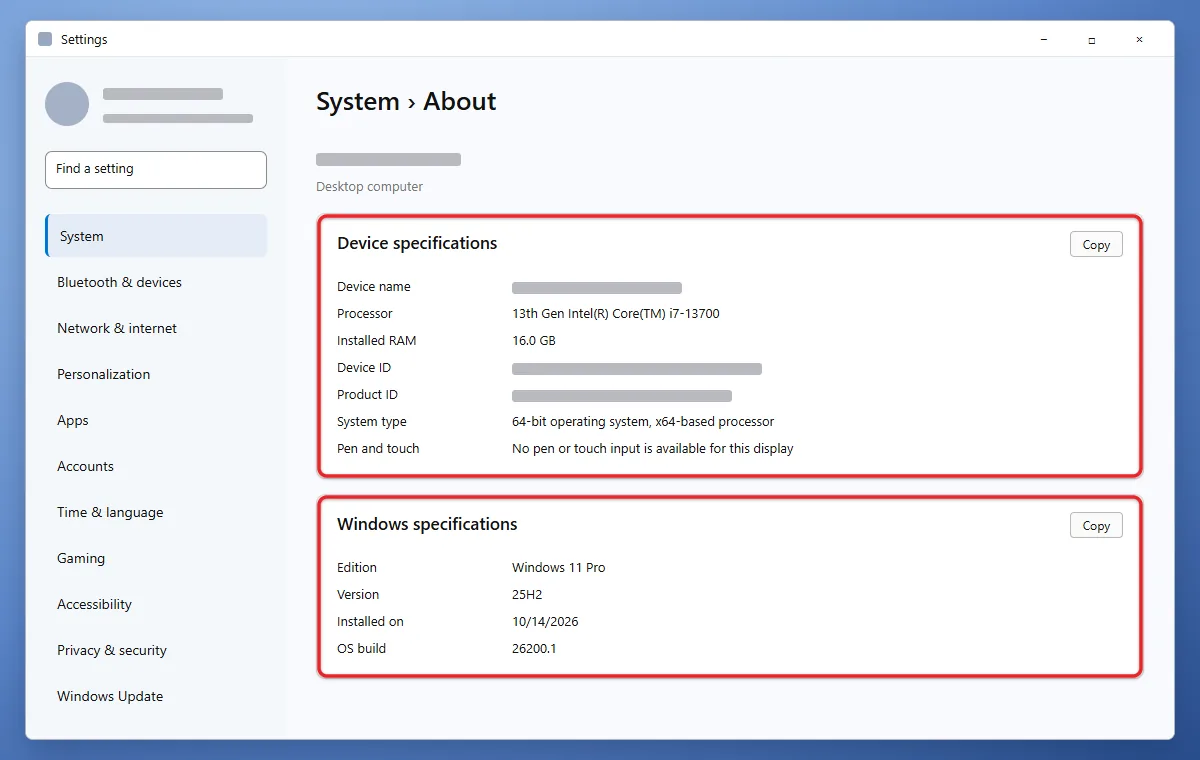Click the 64-bit operating system text
1200x760 pixels.
643,421
